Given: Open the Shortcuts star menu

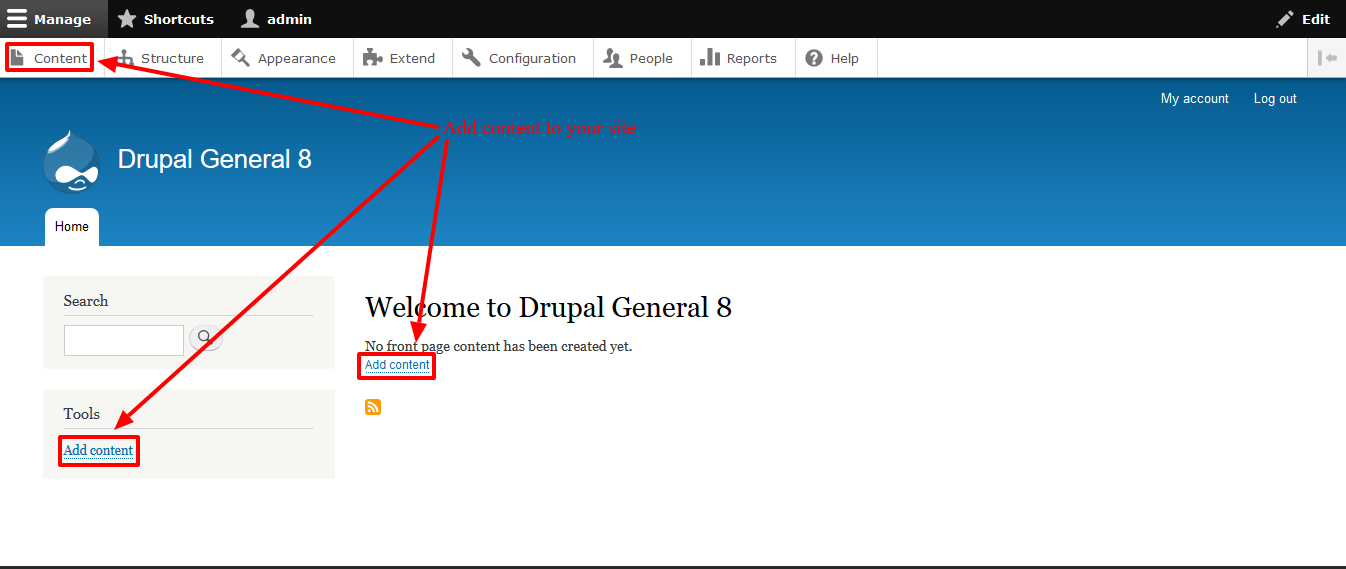Looking at the screenshot, I should tap(166, 19).
